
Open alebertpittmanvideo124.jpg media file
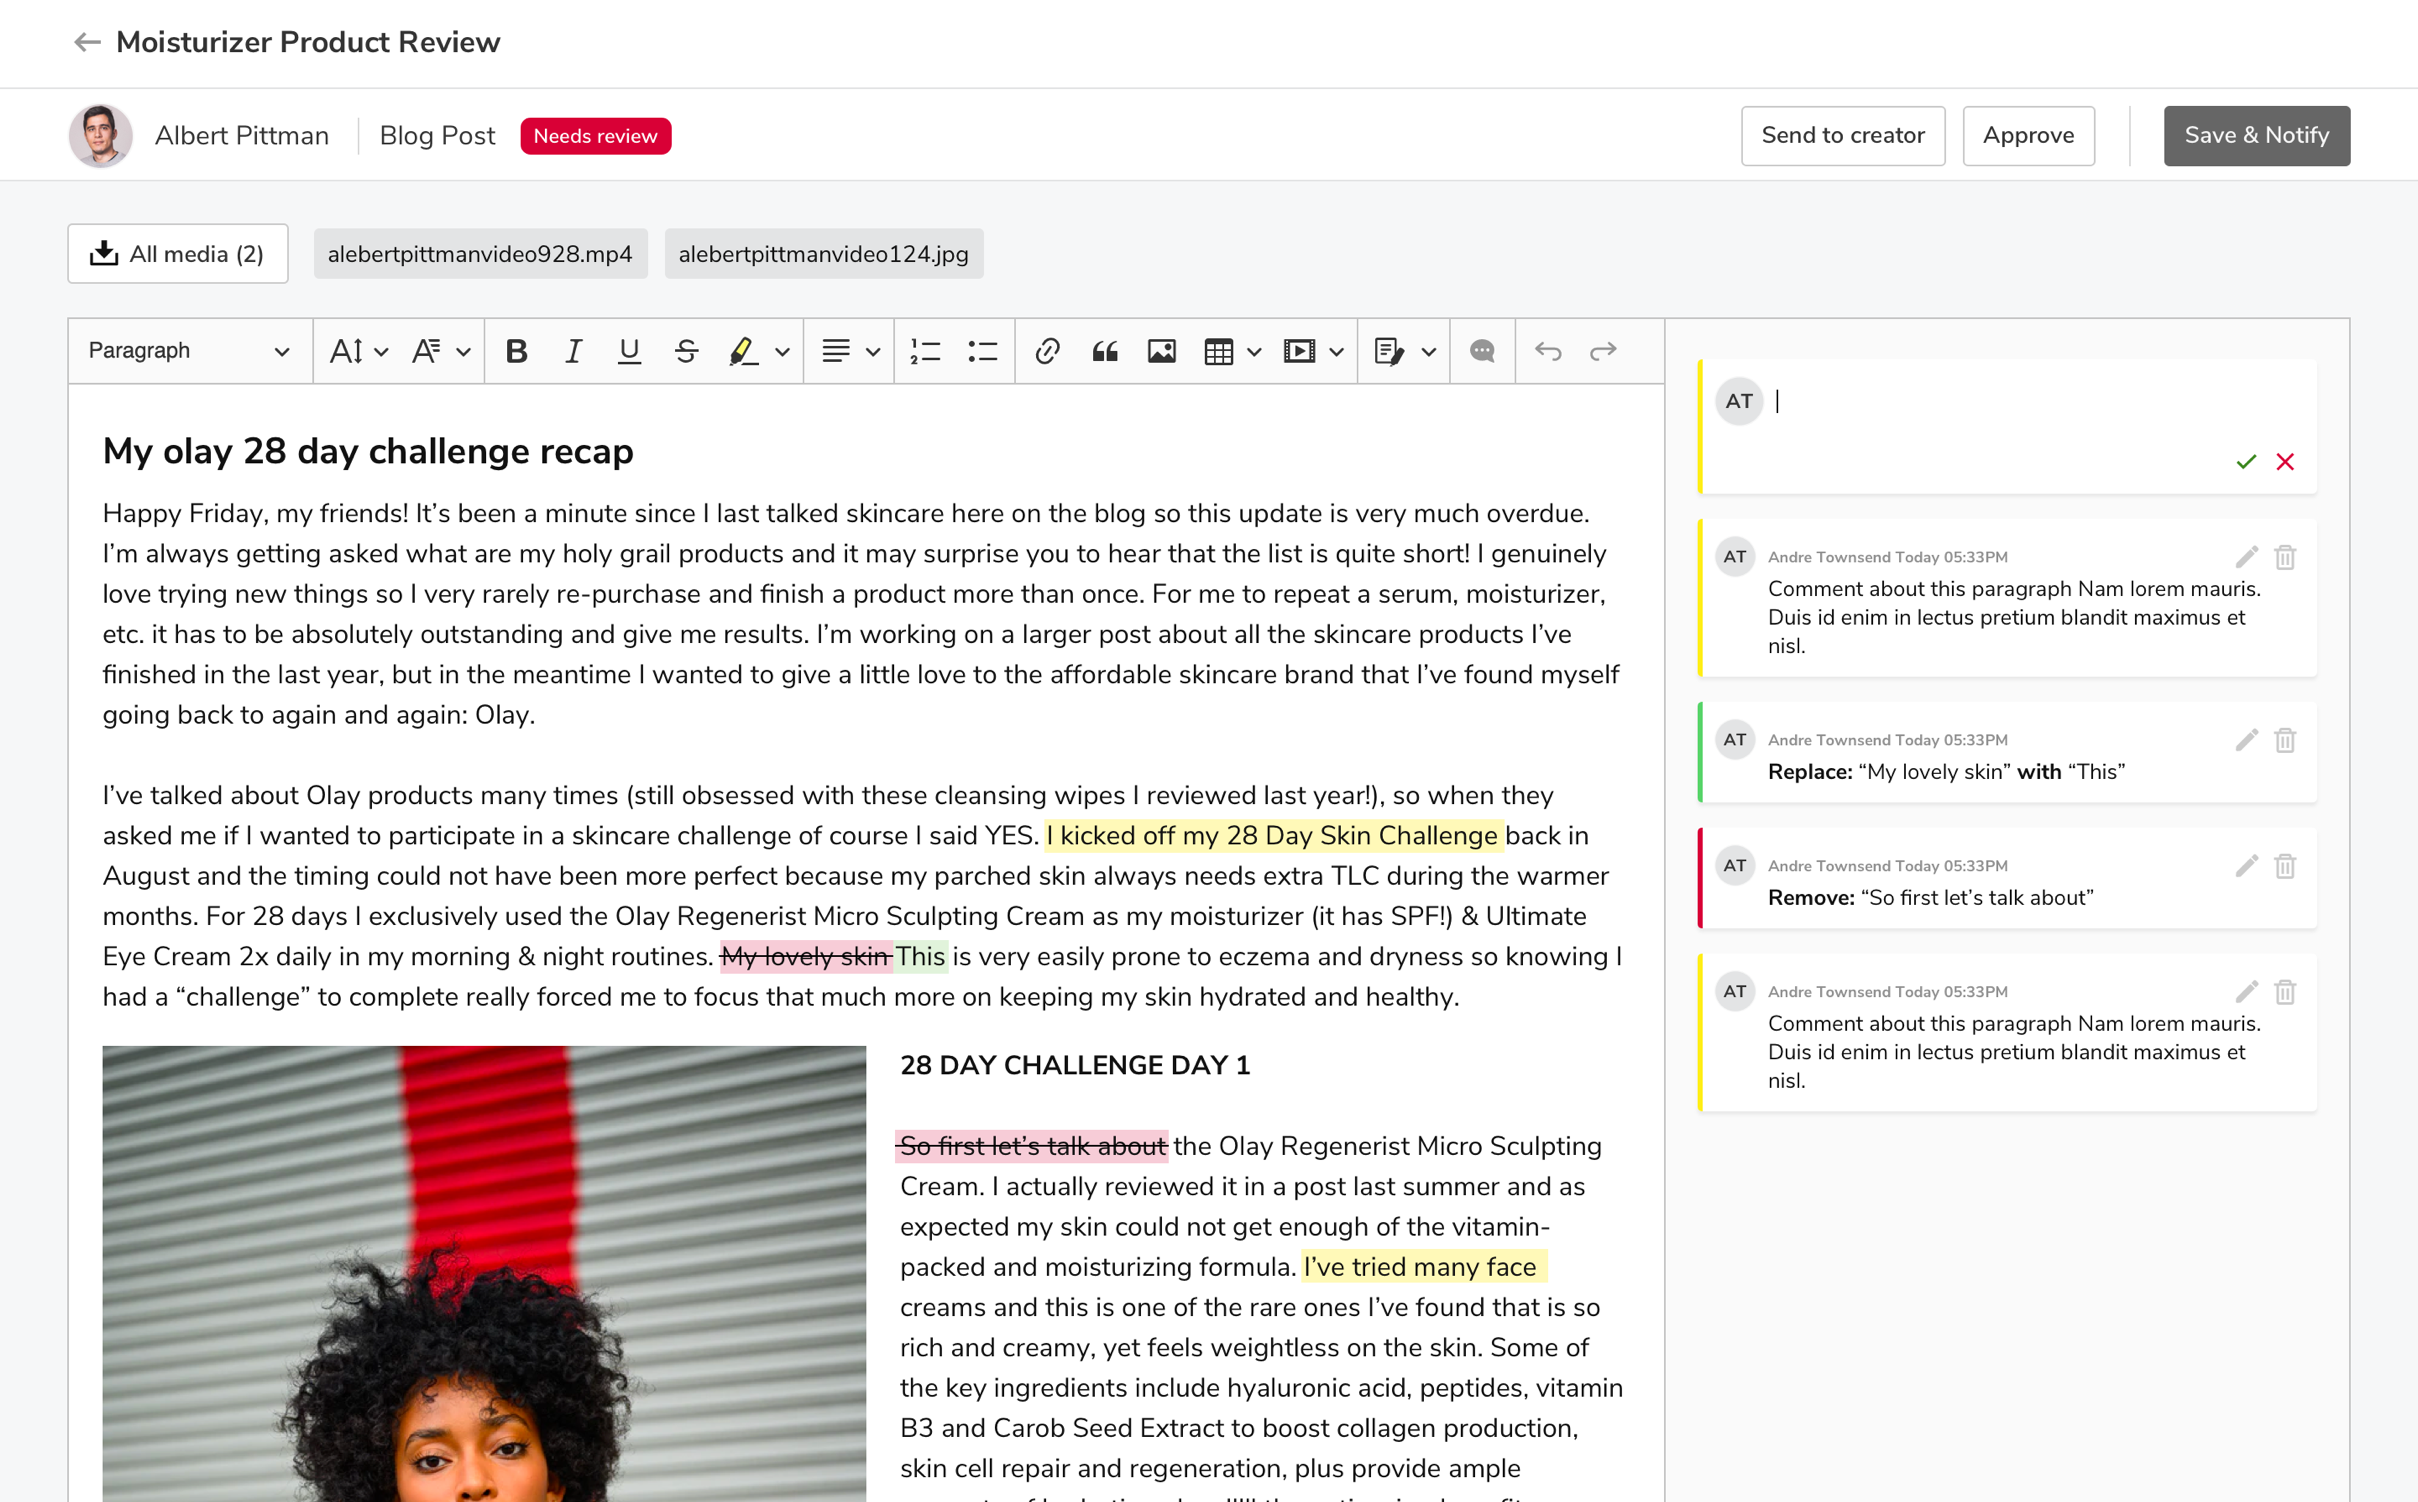tap(823, 254)
